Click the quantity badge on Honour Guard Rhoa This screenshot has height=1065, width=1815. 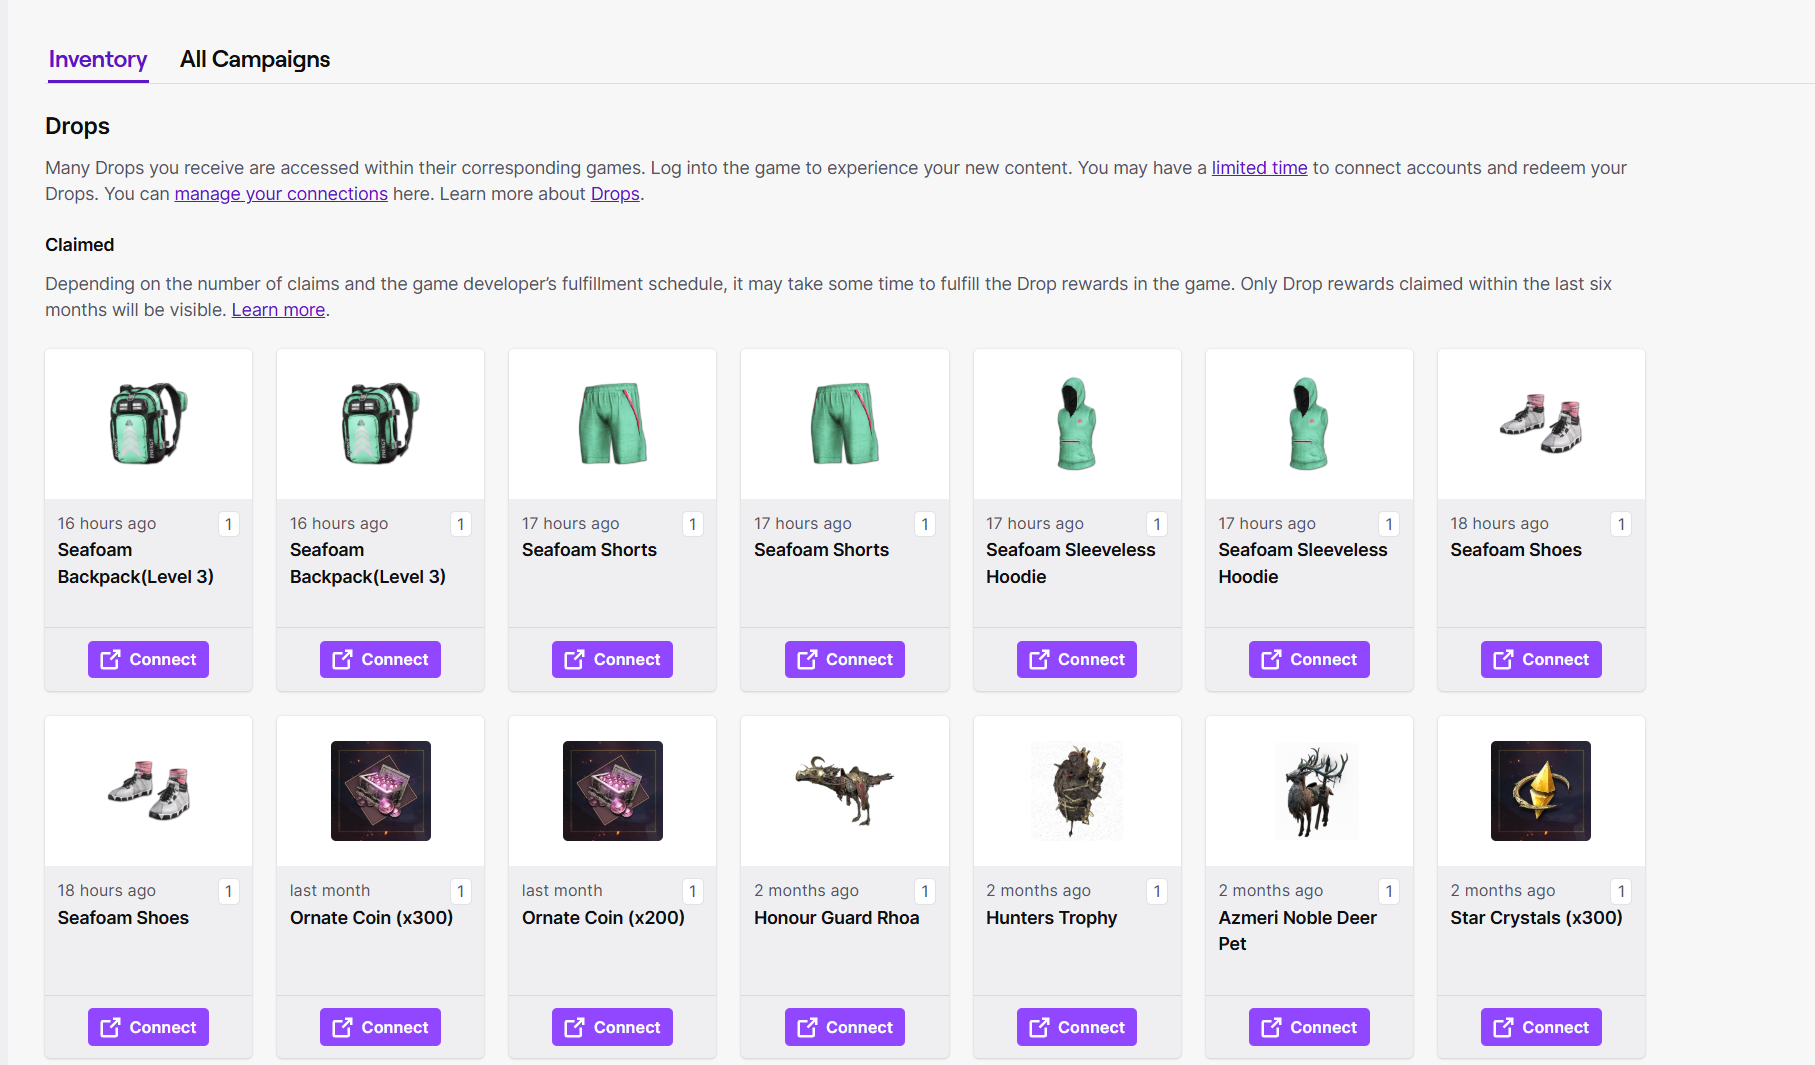tap(925, 891)
